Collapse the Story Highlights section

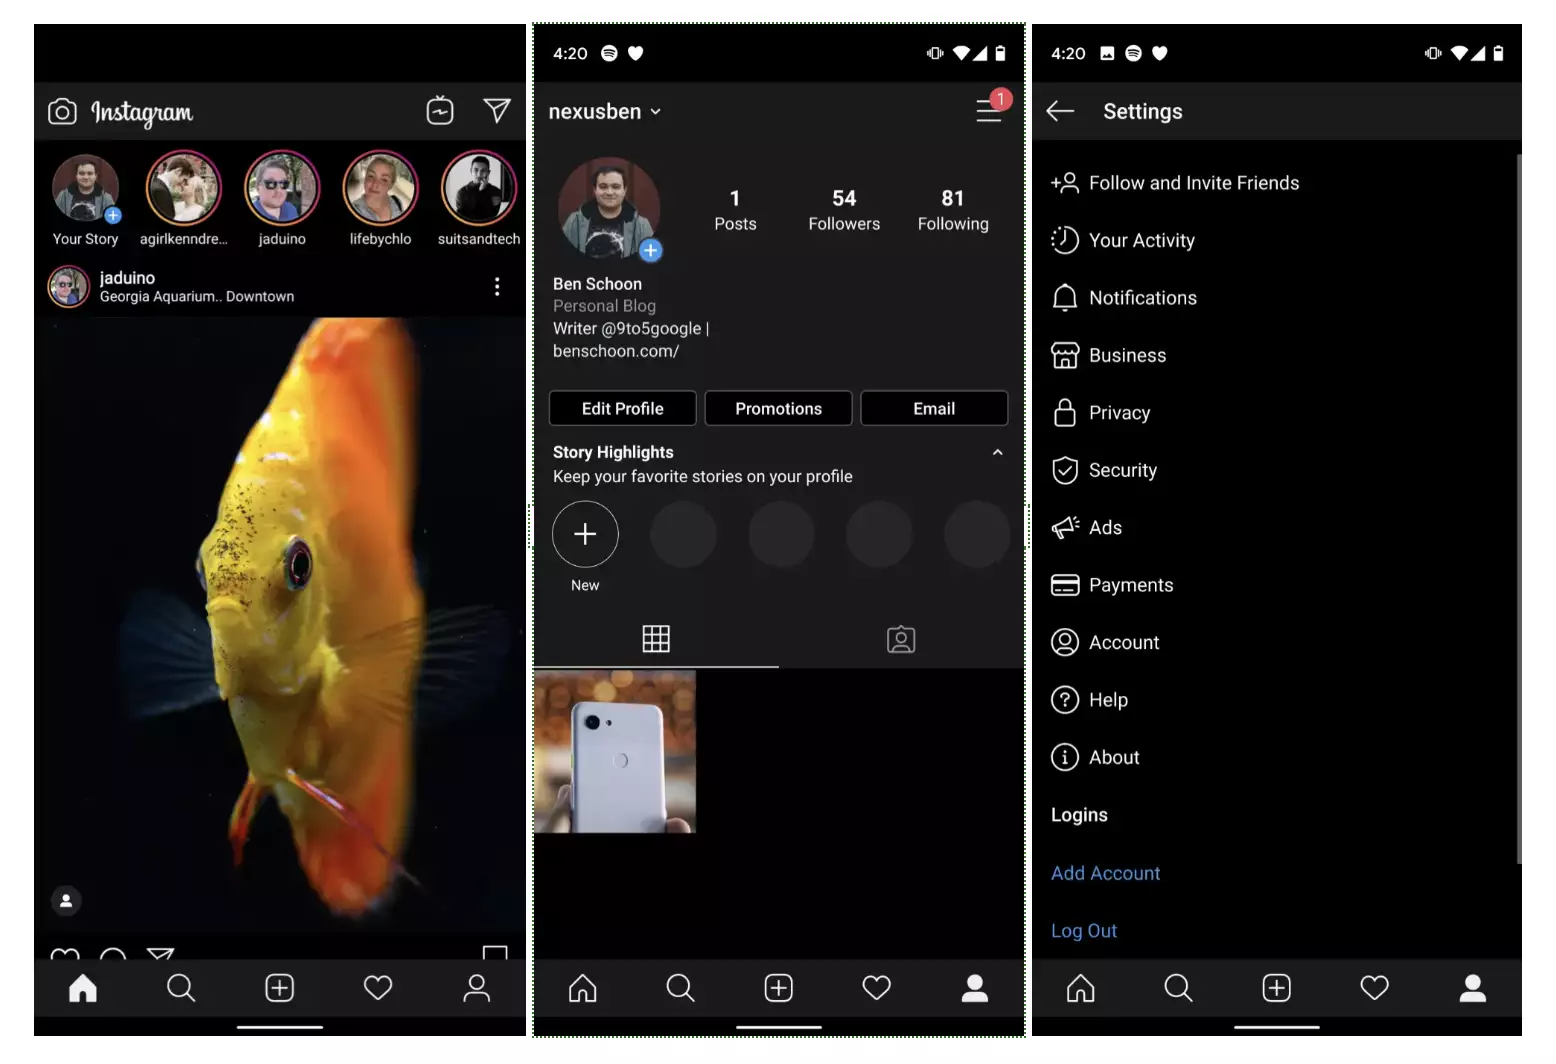[997, 452]
